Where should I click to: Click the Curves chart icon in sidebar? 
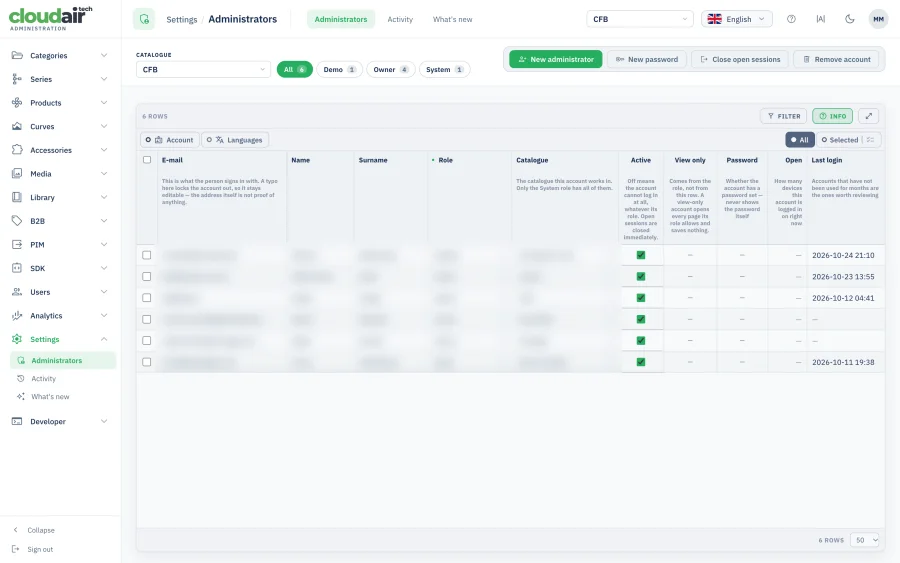click(17, 126)
